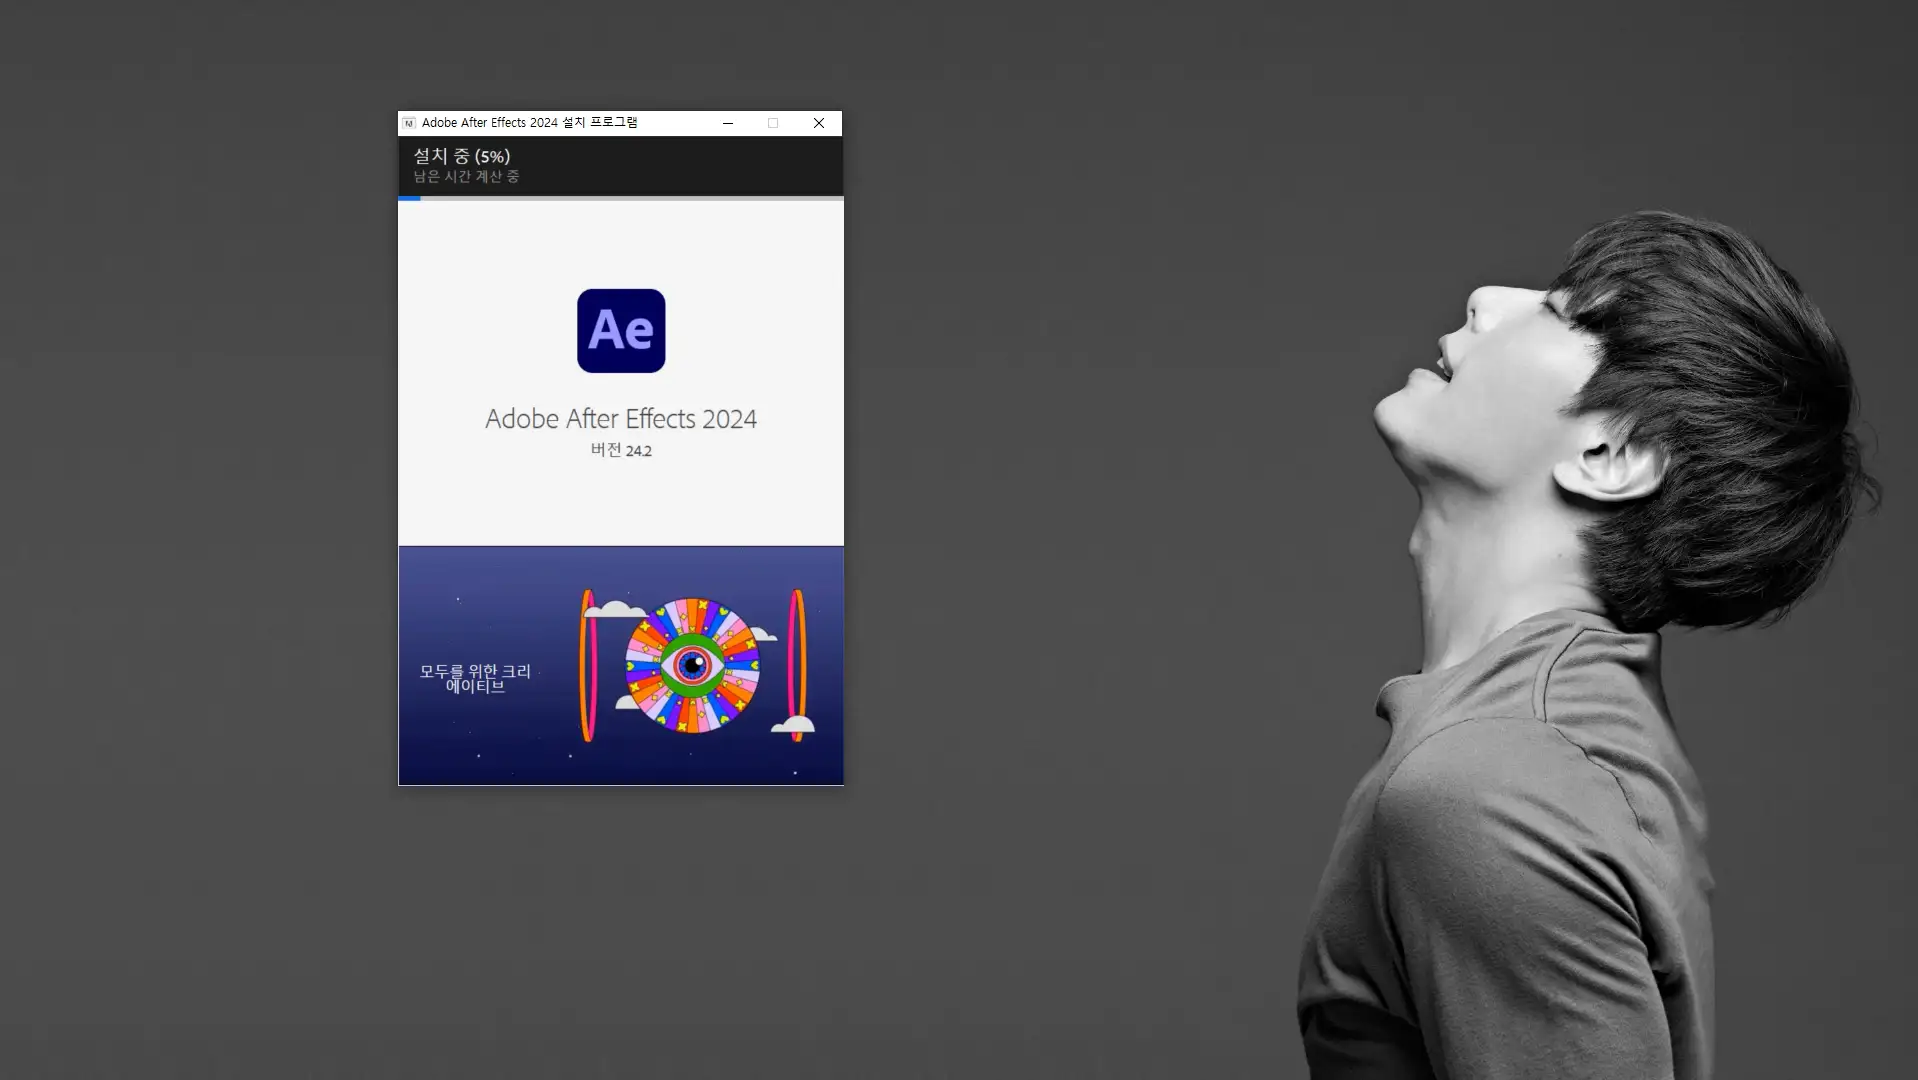Close the After Effects 2024 installer
The image size is (1918, 1080).
[819, 123]
